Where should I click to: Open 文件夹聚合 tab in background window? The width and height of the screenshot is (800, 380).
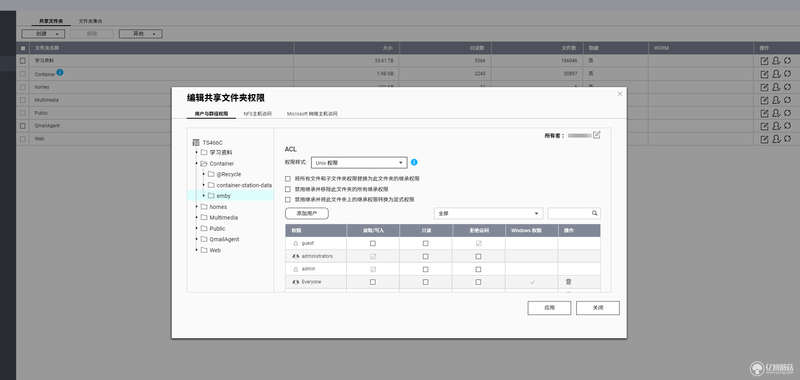[x=90, y=21]
